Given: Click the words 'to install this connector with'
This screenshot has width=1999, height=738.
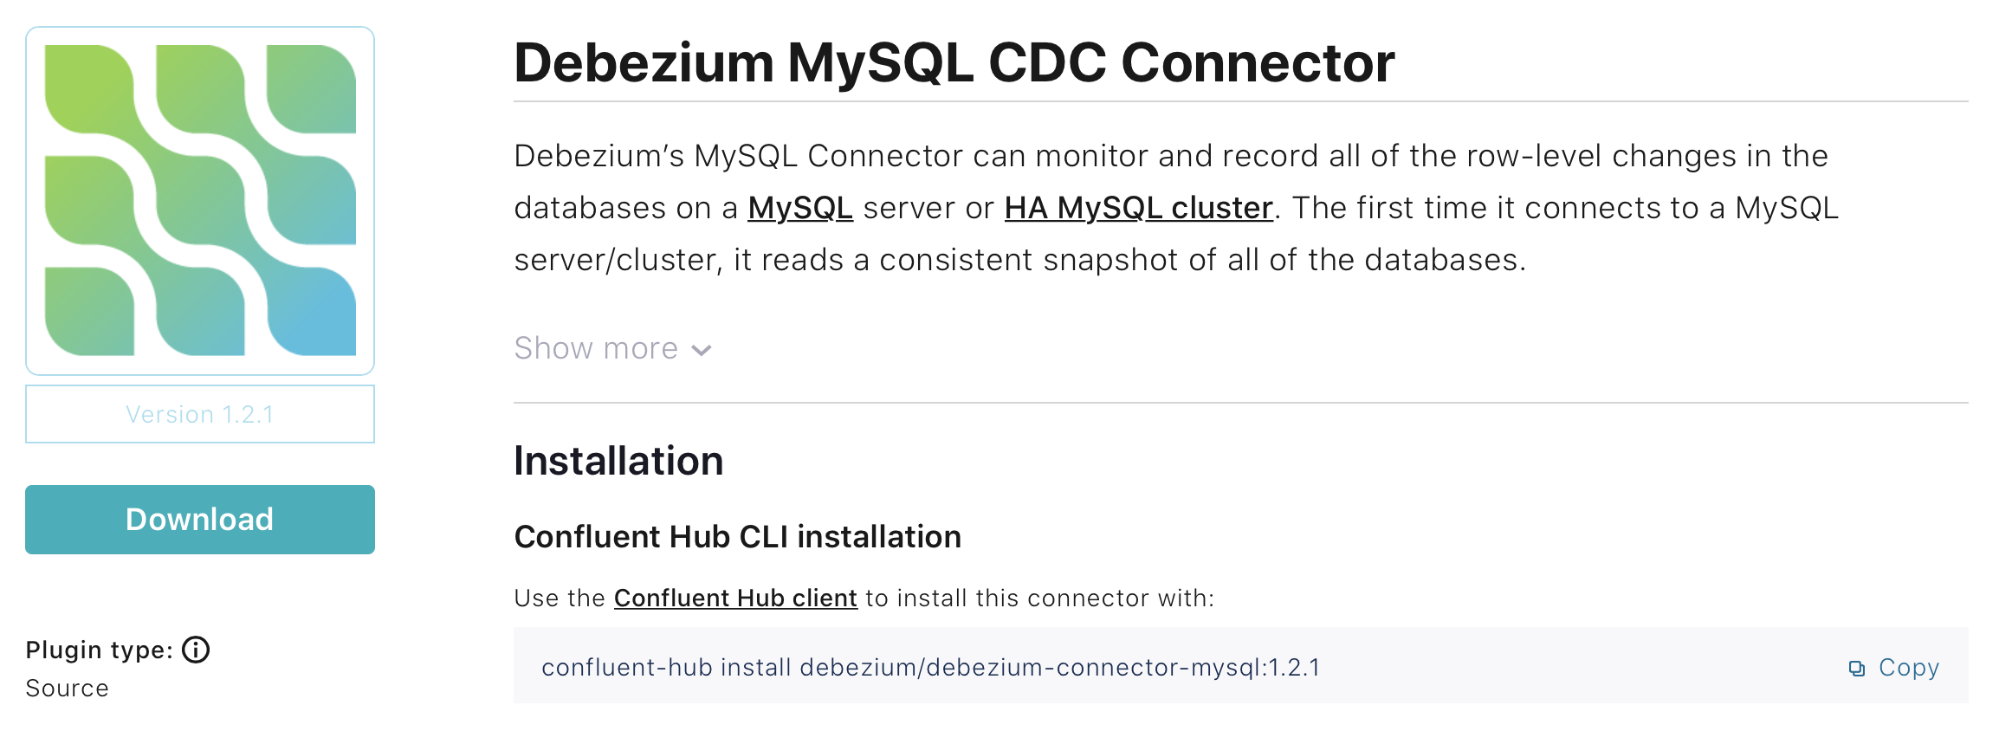Looking at the screenshot, I should (1040, 598).
